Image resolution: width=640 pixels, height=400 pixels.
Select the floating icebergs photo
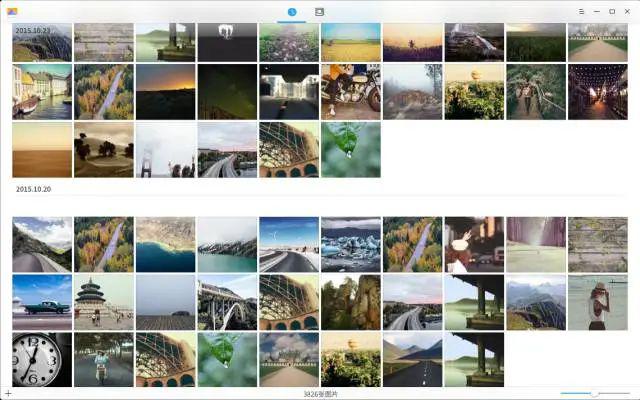351,244
